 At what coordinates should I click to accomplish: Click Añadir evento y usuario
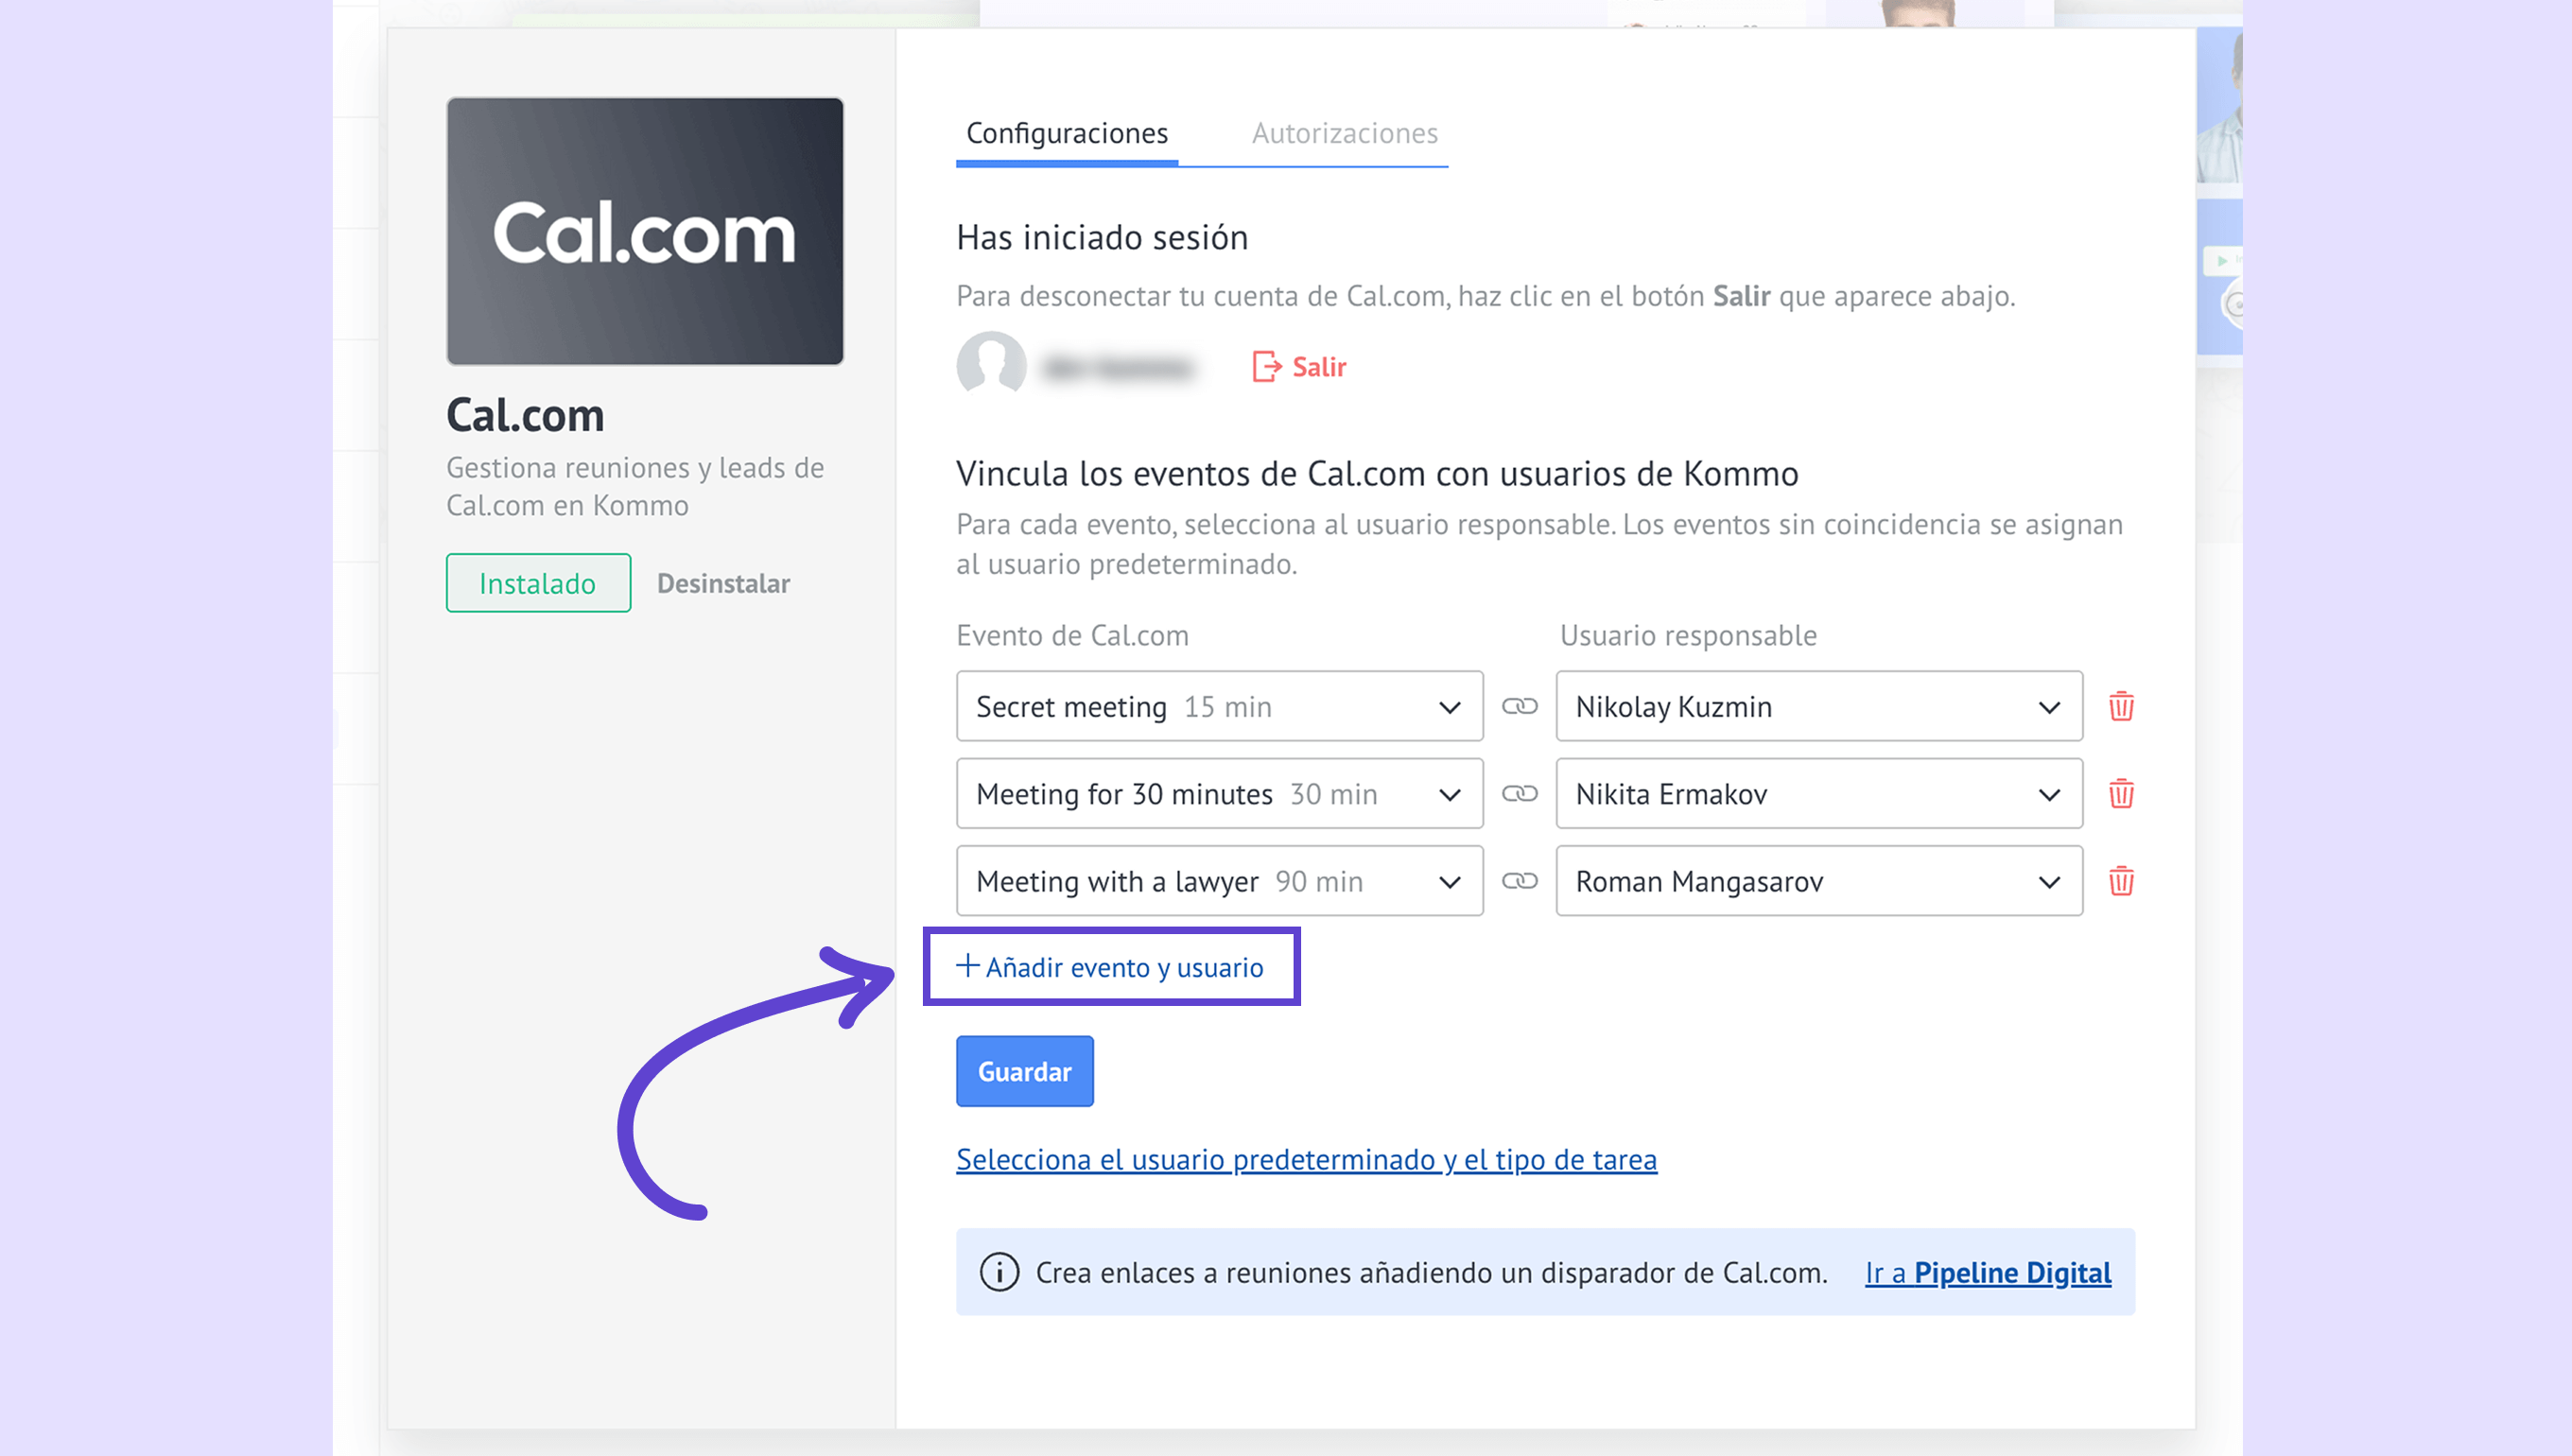(1110, 967)
